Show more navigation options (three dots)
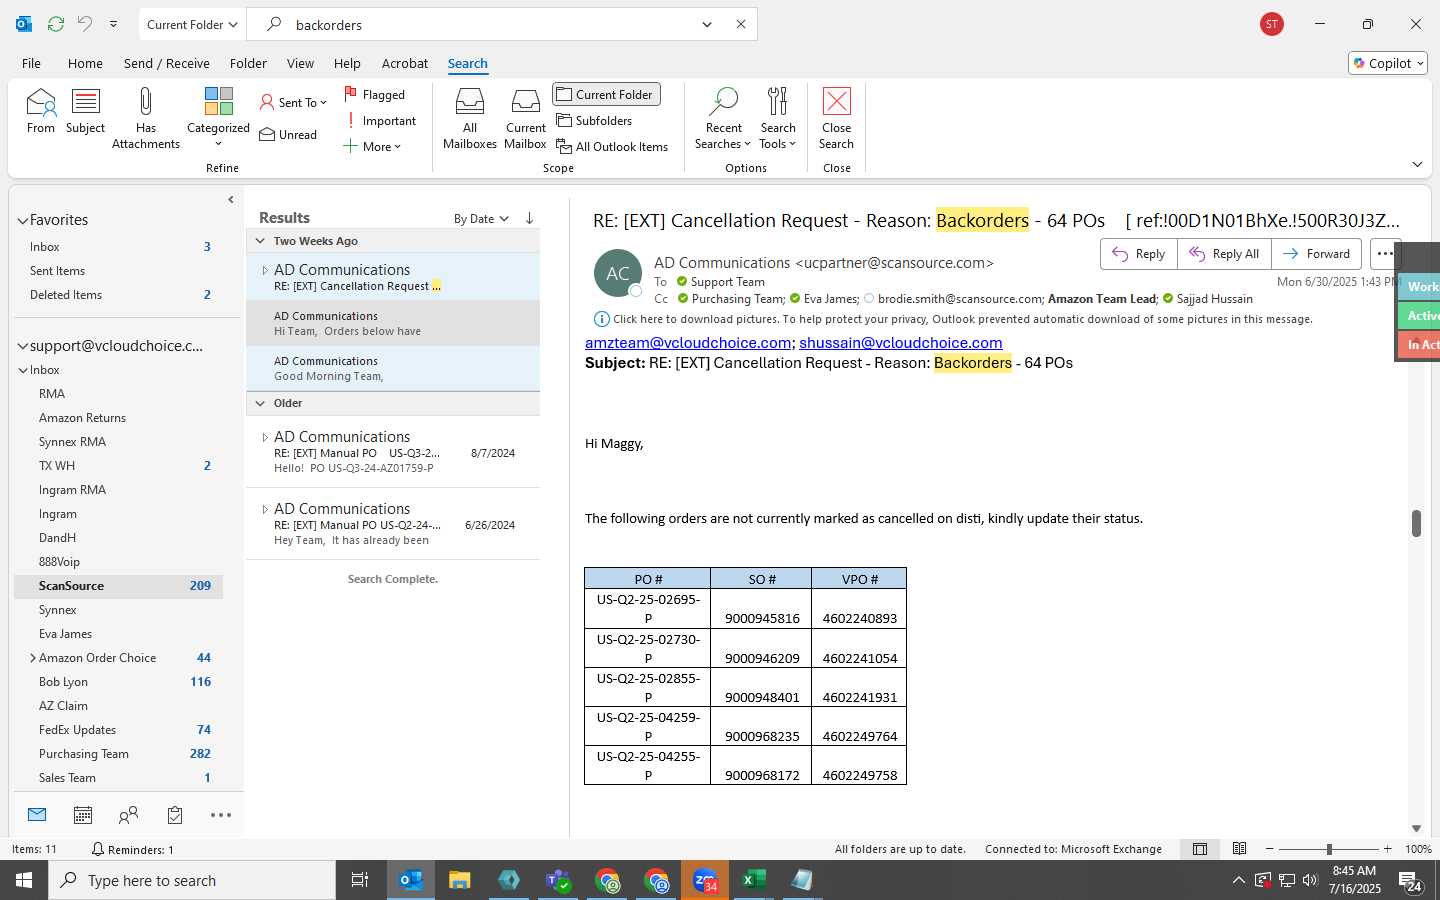Image resolution: width=1440 pixels, height=900 pixels. pos(221,815)
